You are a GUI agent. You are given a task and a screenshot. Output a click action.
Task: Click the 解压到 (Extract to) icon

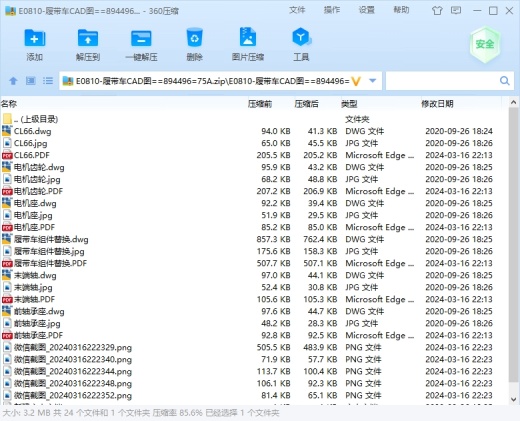point(88,38)
